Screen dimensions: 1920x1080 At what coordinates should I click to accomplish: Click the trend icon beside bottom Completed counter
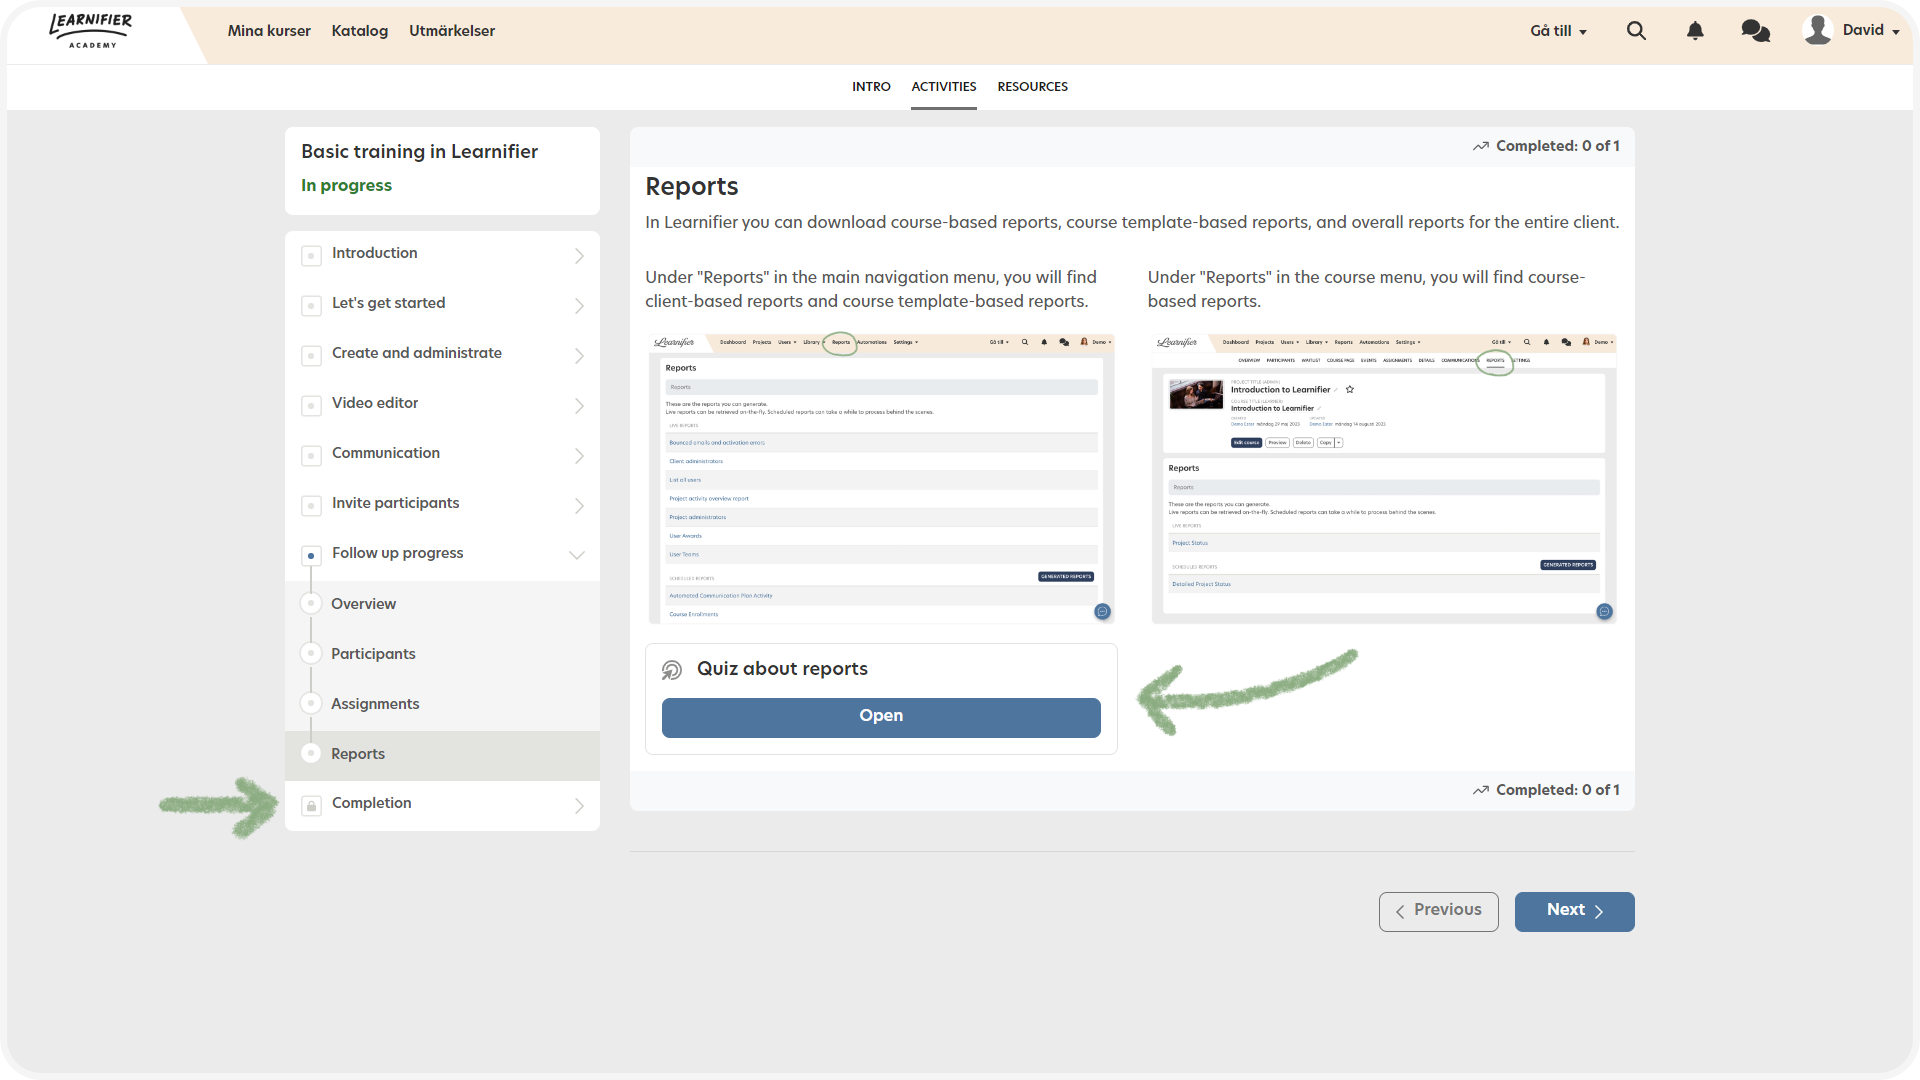pos(1481,790)
